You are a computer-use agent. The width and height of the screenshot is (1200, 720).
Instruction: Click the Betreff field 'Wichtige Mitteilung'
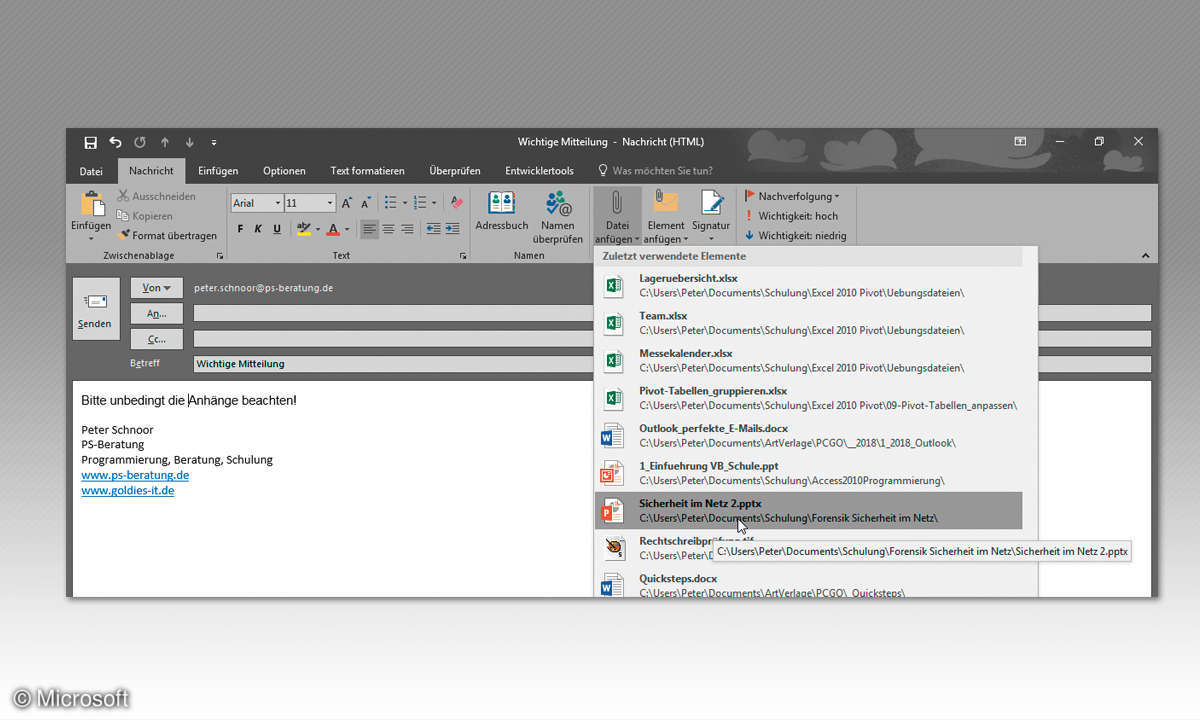(672, 364)
